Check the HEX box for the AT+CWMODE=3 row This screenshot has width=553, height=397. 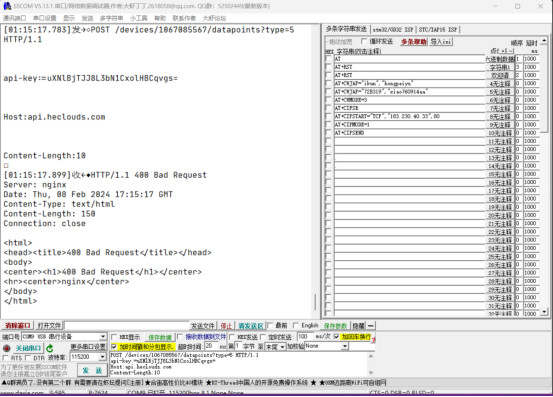328,100
